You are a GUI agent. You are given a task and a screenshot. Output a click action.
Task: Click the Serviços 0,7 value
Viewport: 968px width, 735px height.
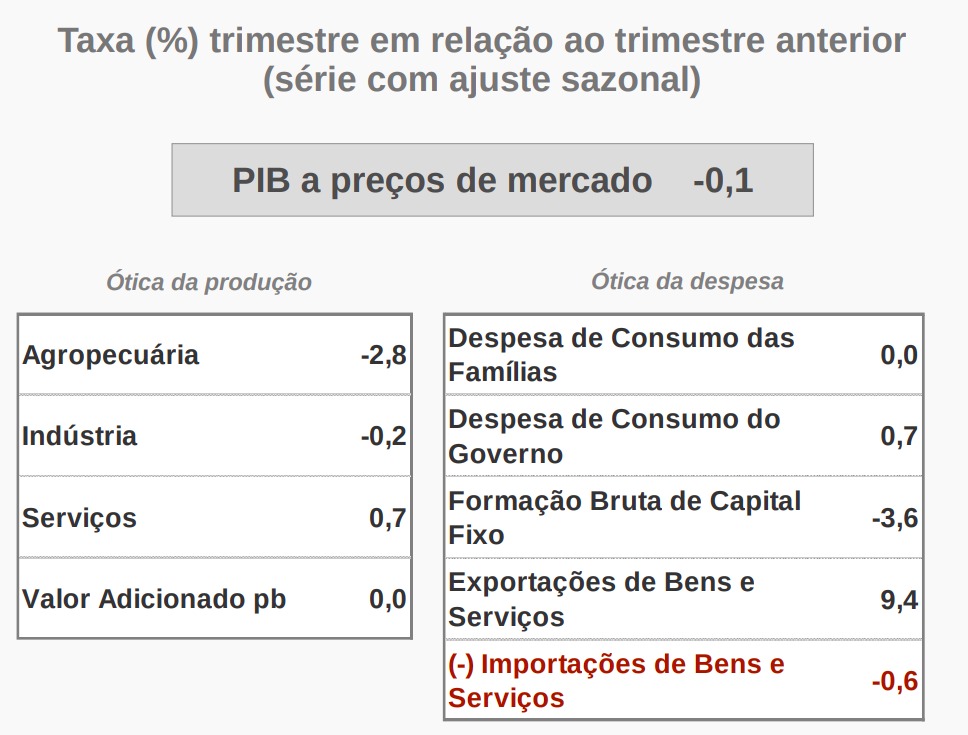[388, 518]
